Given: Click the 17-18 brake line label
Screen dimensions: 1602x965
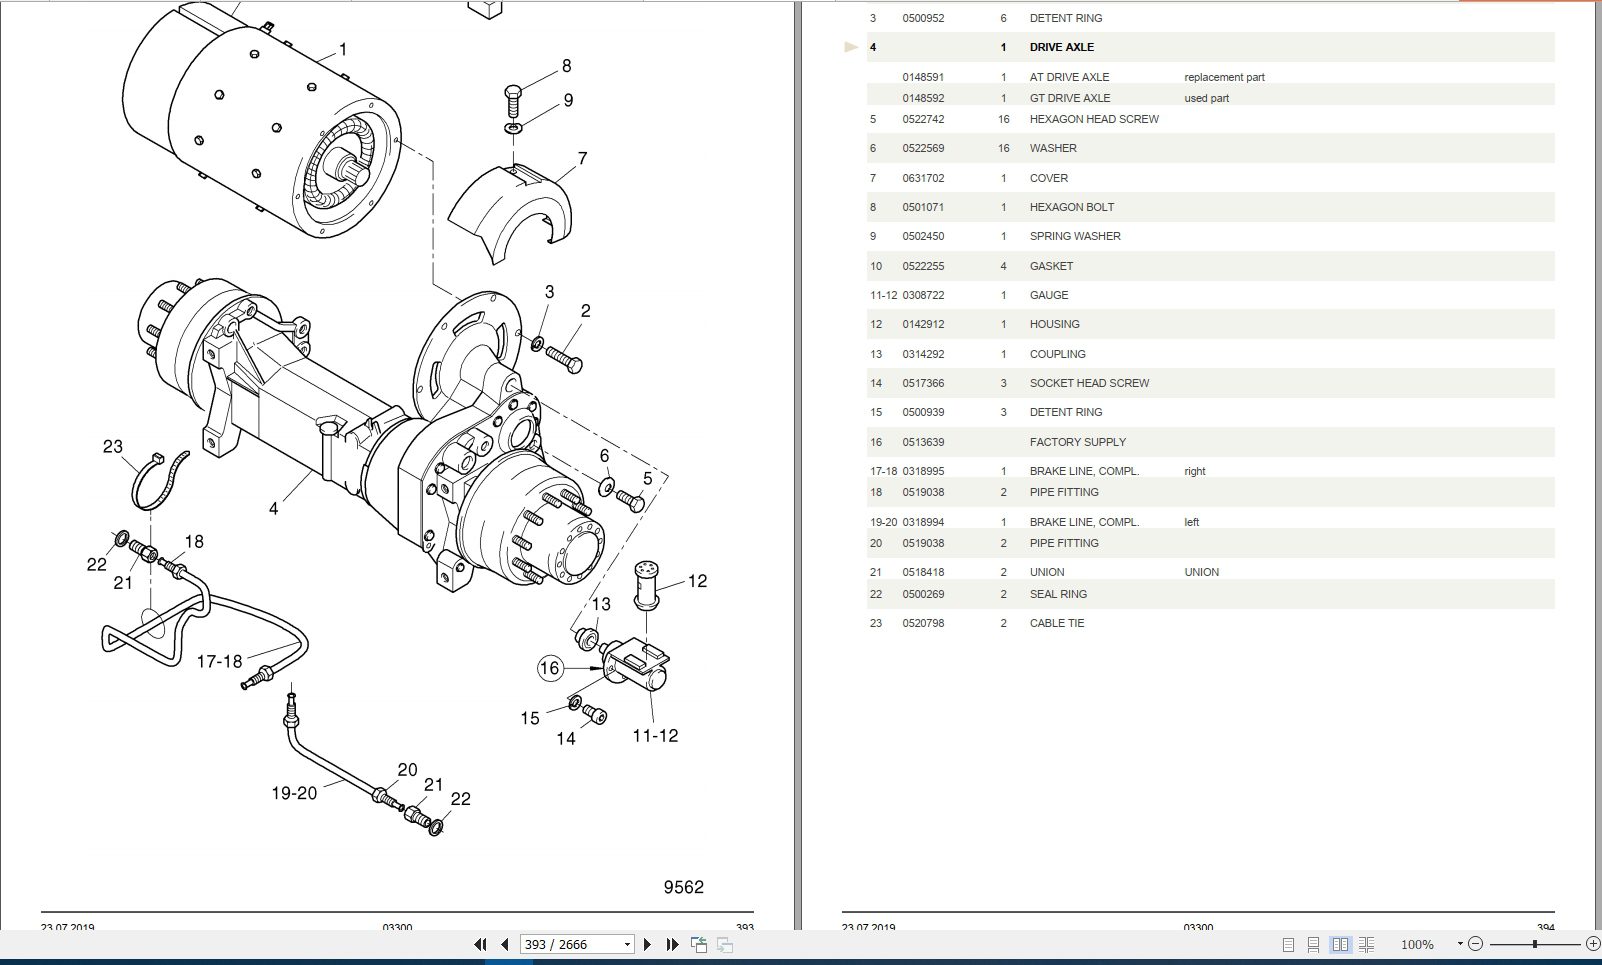Looking at the screenshot, I should 219,661.
